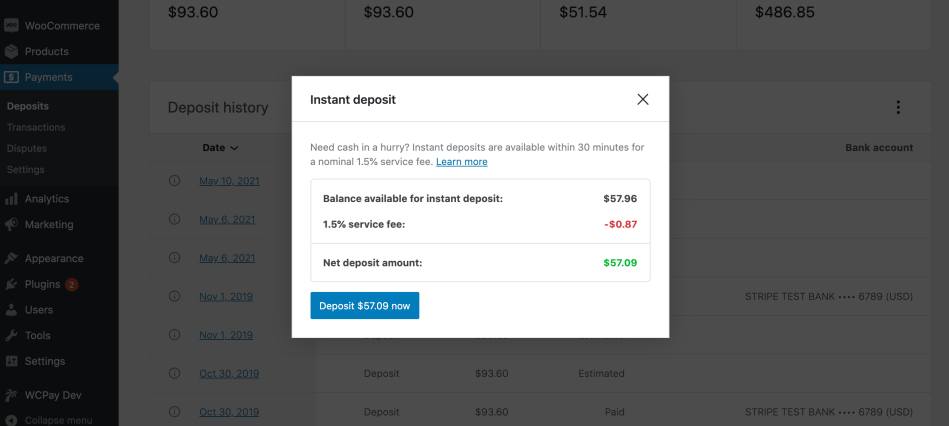Click the Appearance brush icon
The image size is (949, 426).
pyautogui.click(x=11, y=258)
